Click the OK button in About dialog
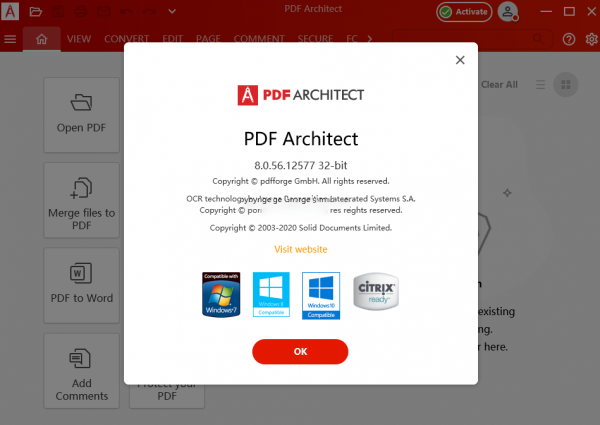 coord(300,352)
